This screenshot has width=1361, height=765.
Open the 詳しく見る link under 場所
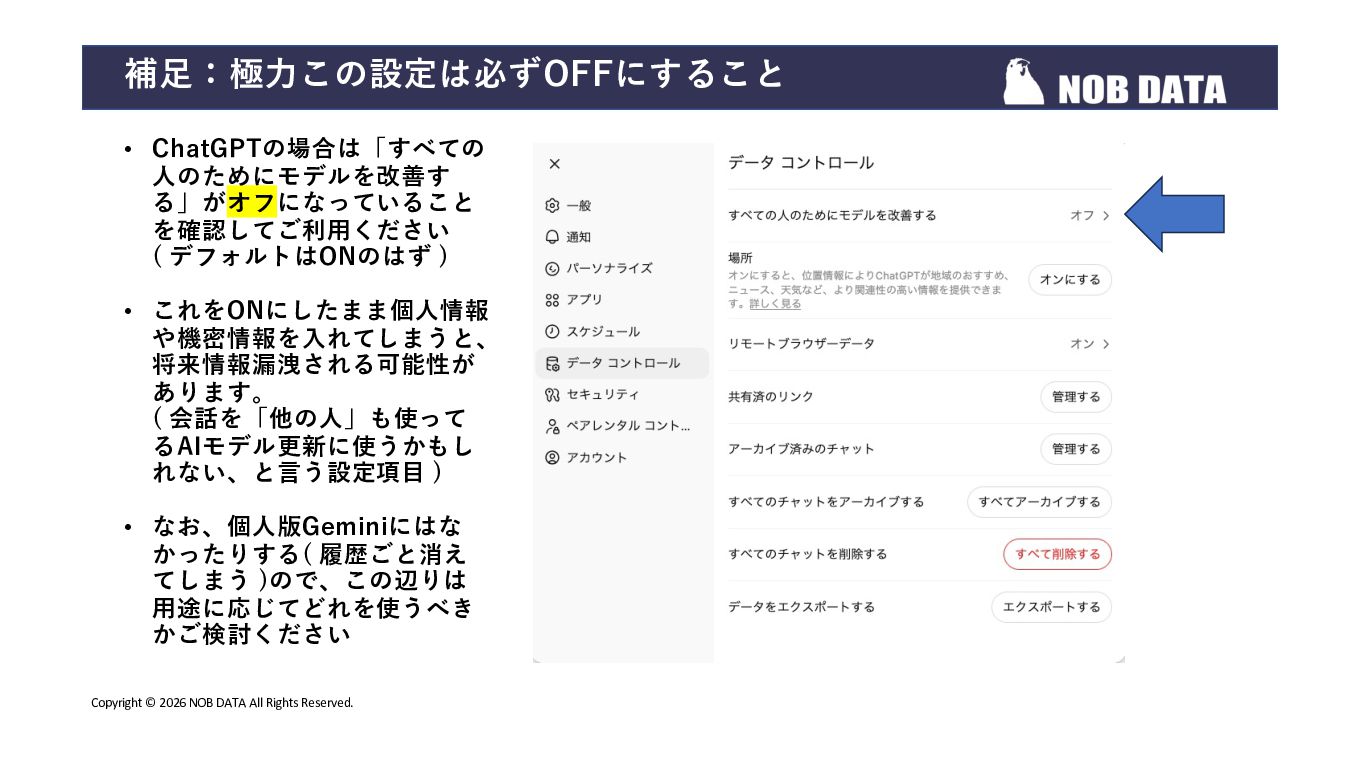[775, 303]
